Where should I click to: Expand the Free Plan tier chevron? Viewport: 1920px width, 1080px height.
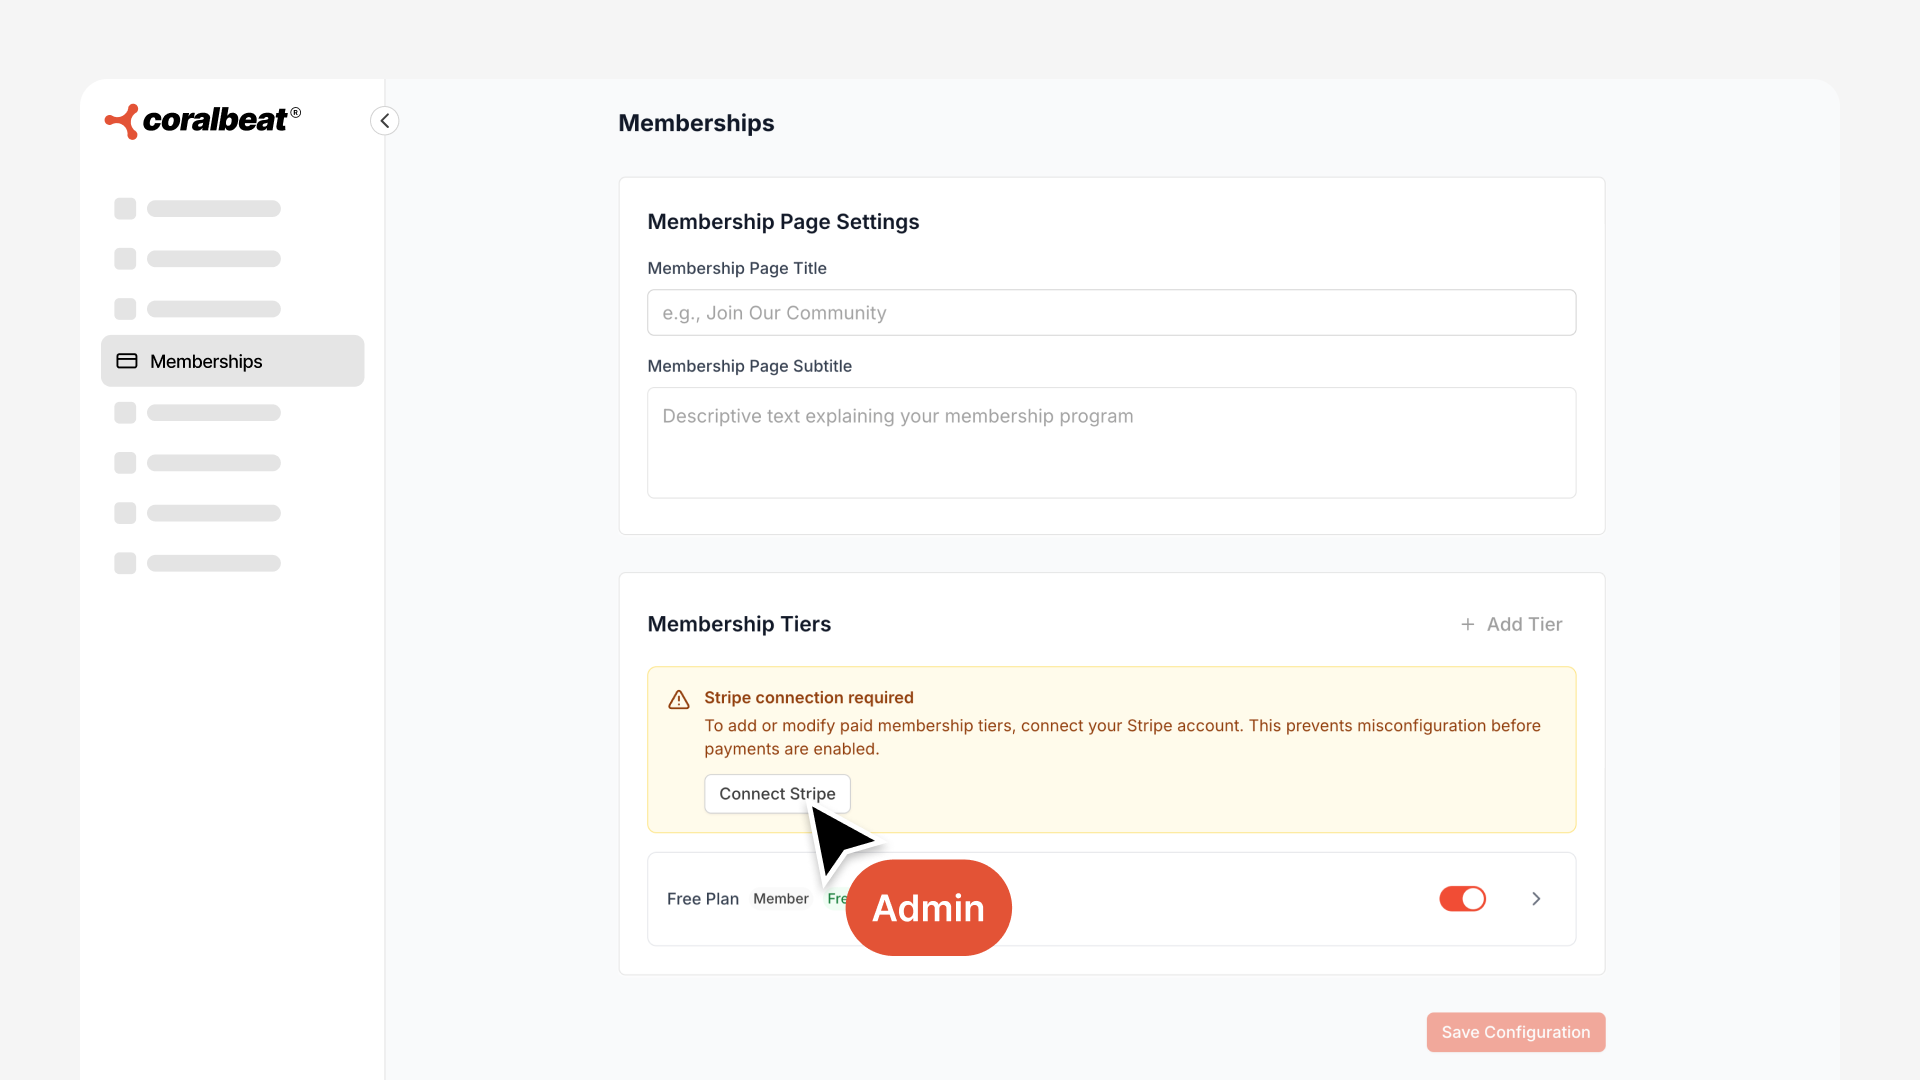[x=1536, y=899]
